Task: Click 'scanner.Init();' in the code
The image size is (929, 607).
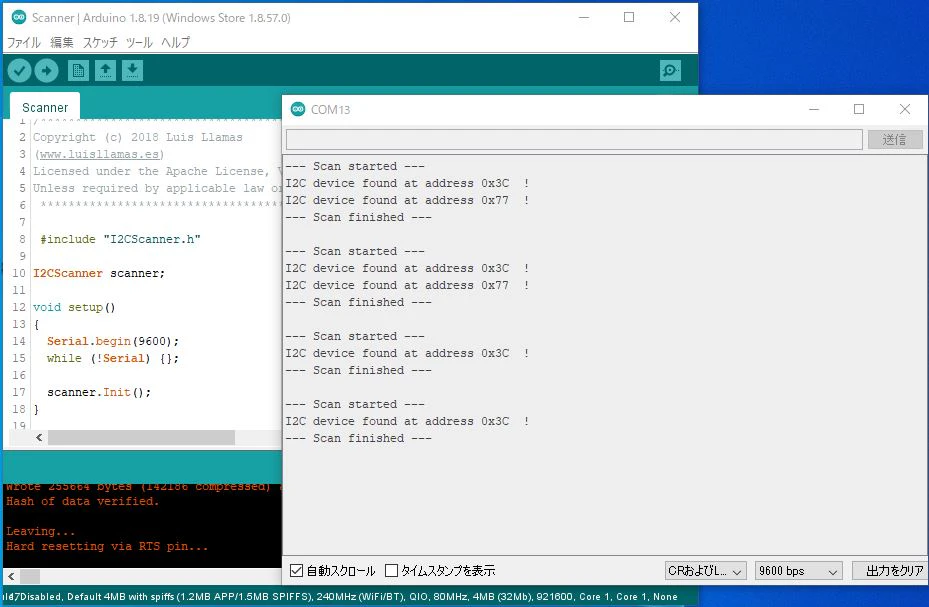Action: [99, 392]
